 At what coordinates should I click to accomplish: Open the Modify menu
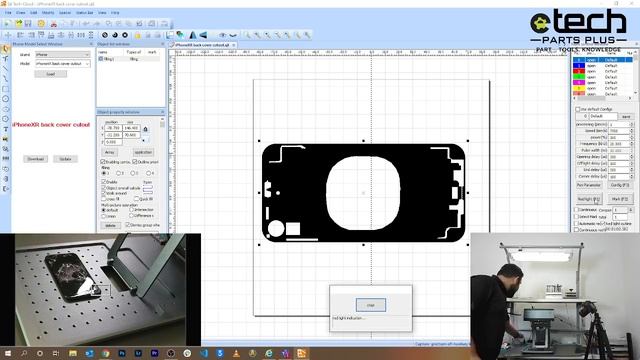48,13
